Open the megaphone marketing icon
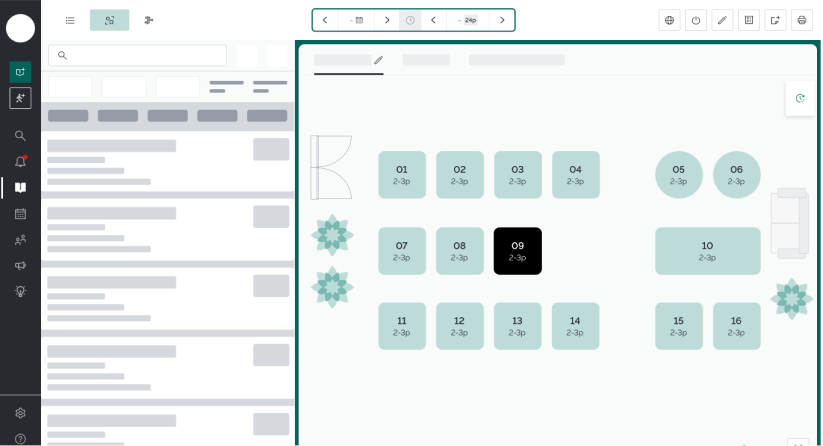The height and width of the screenshot is (446, 823). coord(20,266)
